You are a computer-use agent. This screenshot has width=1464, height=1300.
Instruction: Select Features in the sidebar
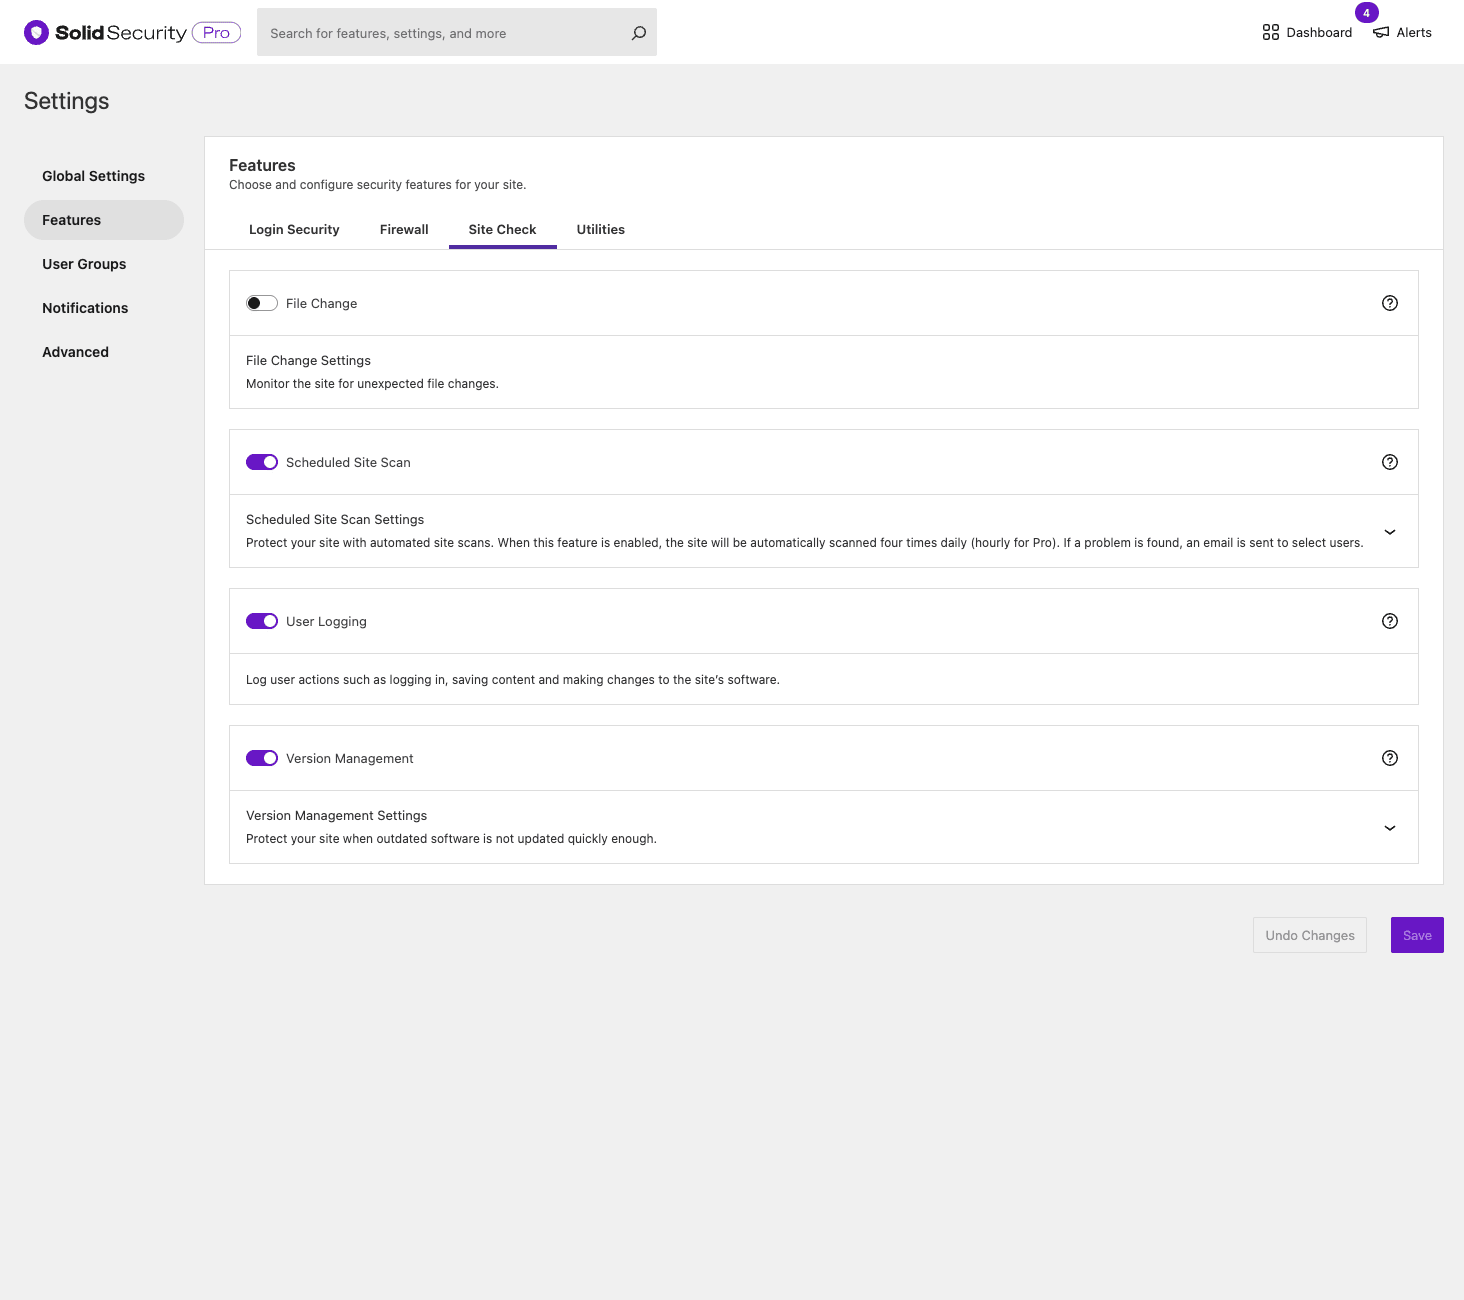point(104,220)
